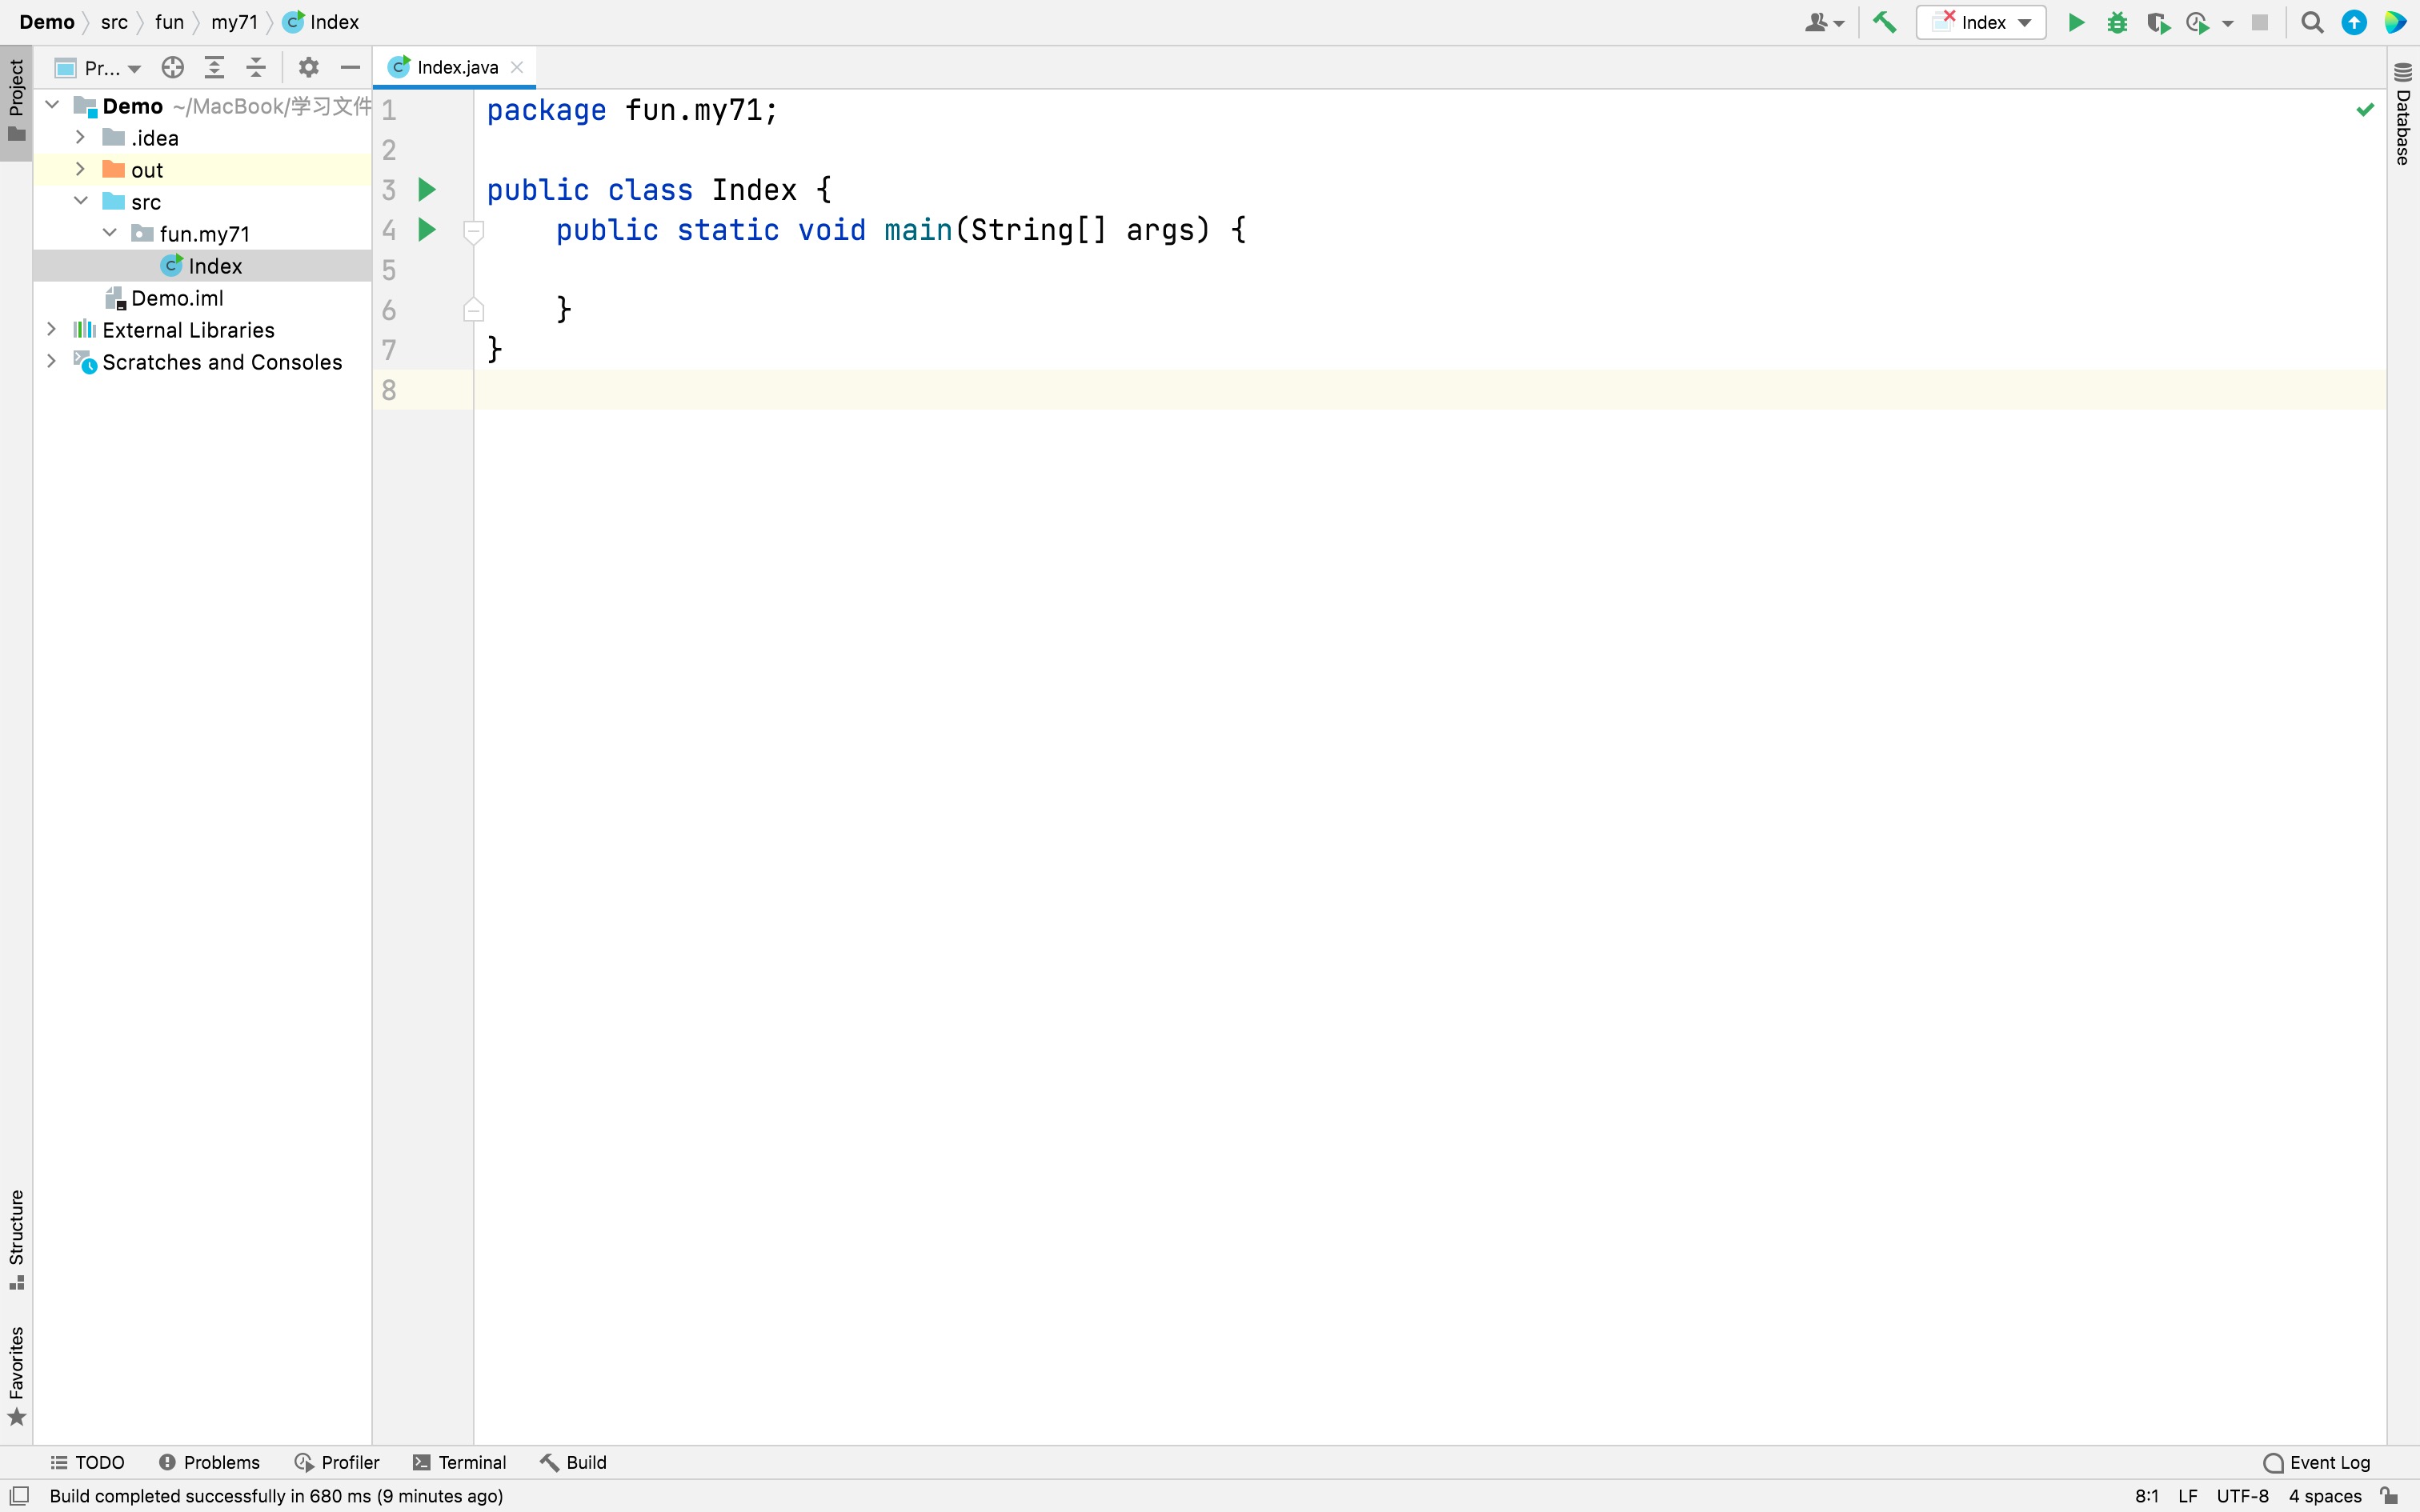Screen dimensions: 2420x1512
Task: Start debugging with the bug icon
Action: click(2116, 22)
